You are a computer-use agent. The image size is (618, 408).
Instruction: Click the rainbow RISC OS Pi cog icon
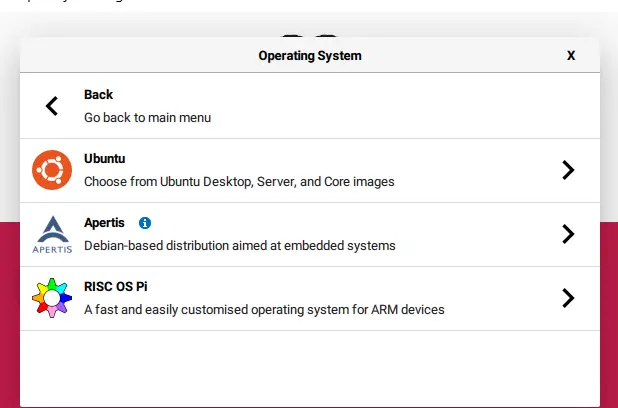tap(52, 298)
